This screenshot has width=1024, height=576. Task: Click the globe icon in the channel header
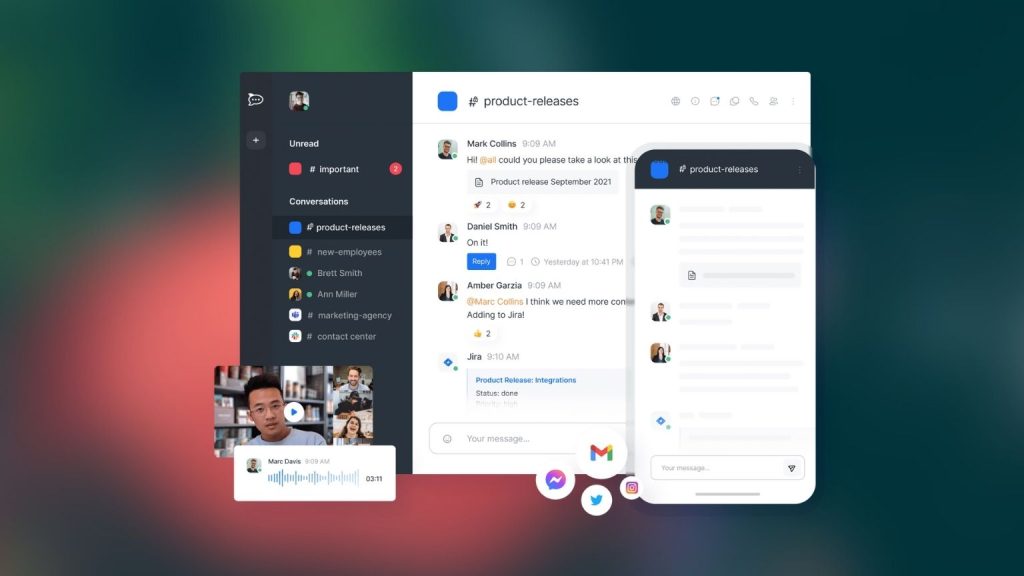click(675, 101)
